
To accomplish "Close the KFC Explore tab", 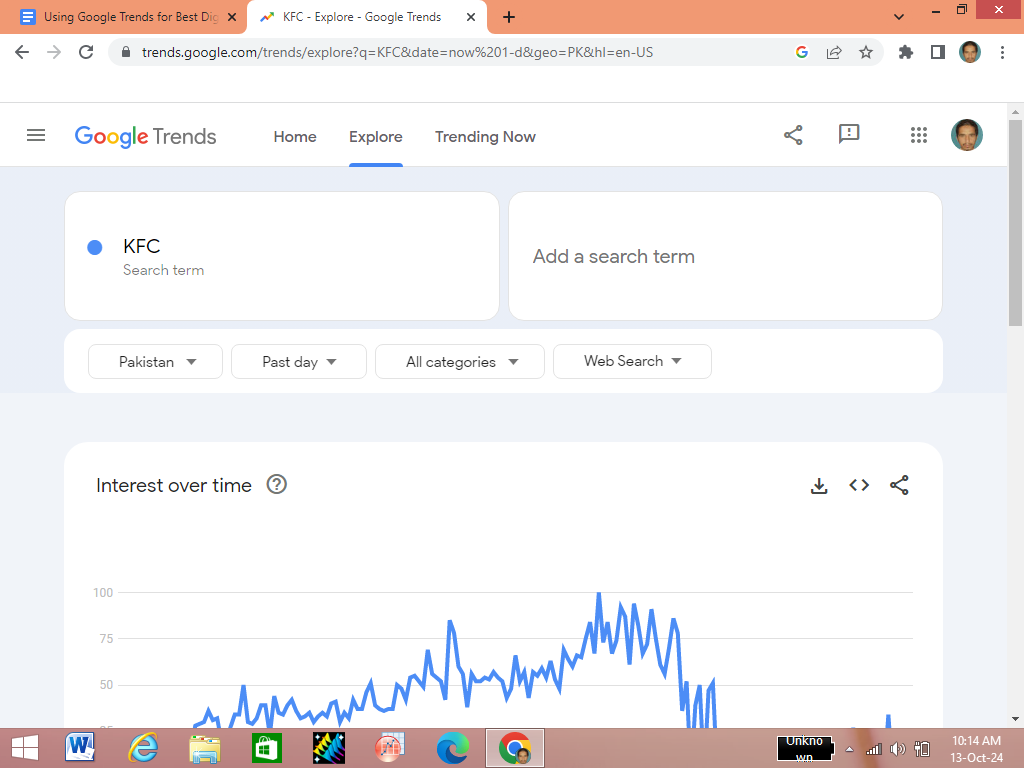I will (471, 17).
